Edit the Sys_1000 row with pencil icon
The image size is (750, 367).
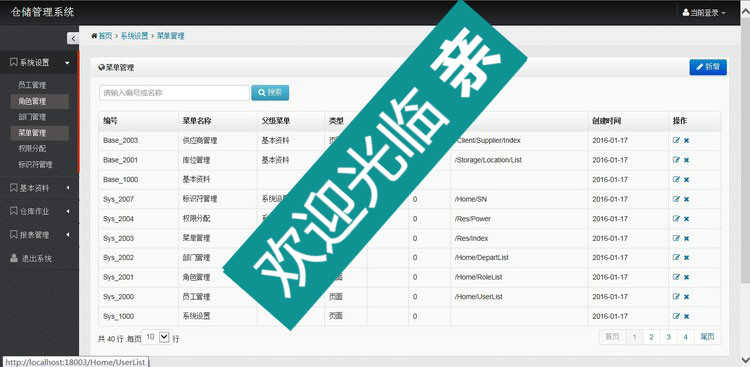676,316
